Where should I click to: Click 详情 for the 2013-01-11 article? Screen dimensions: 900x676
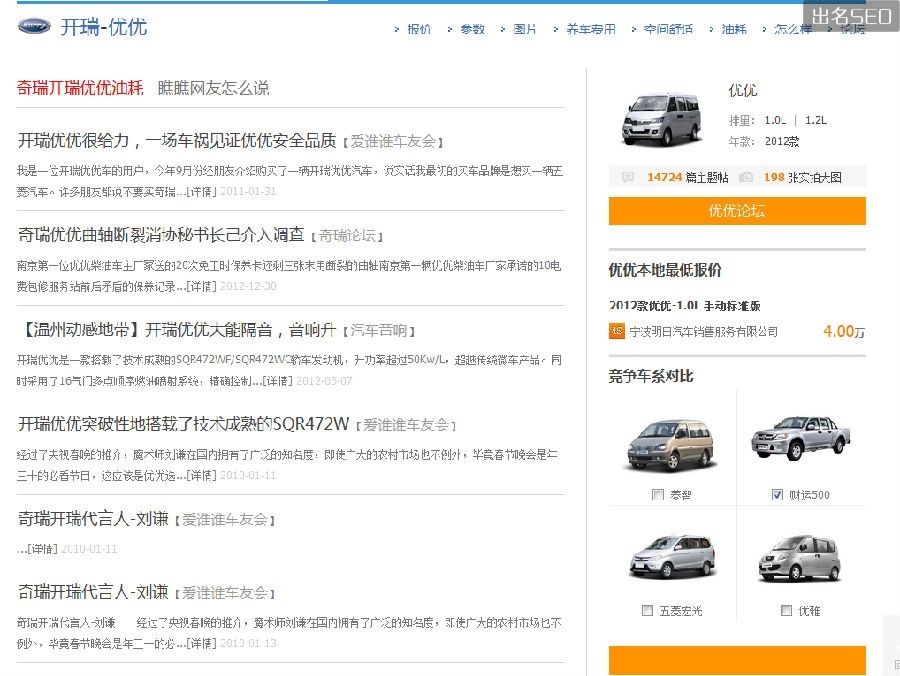pos(201,475)
